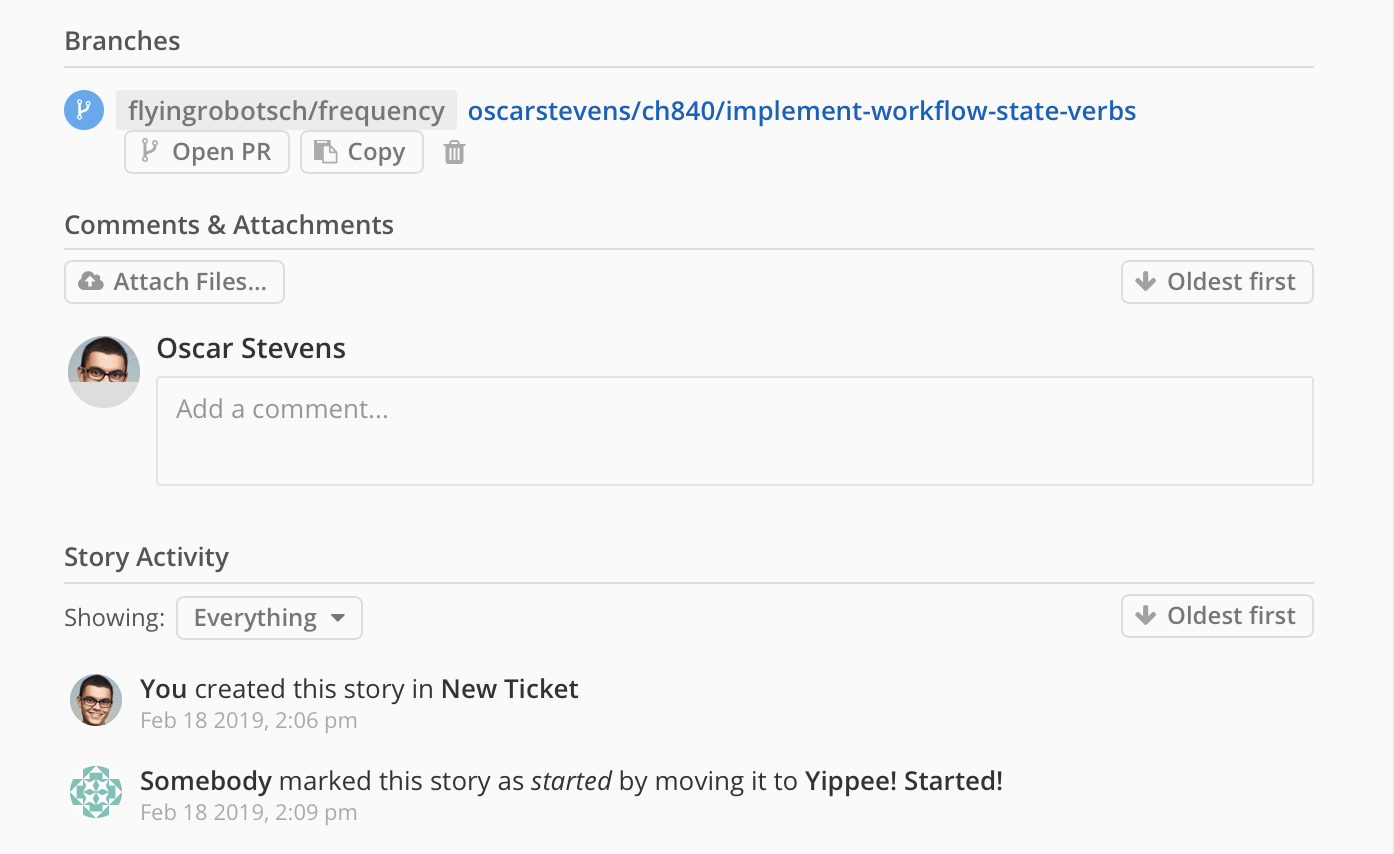Screen dimensions: 1394x854
Task: Click the Yippee! Started! state name
Action: coord(903,781)
